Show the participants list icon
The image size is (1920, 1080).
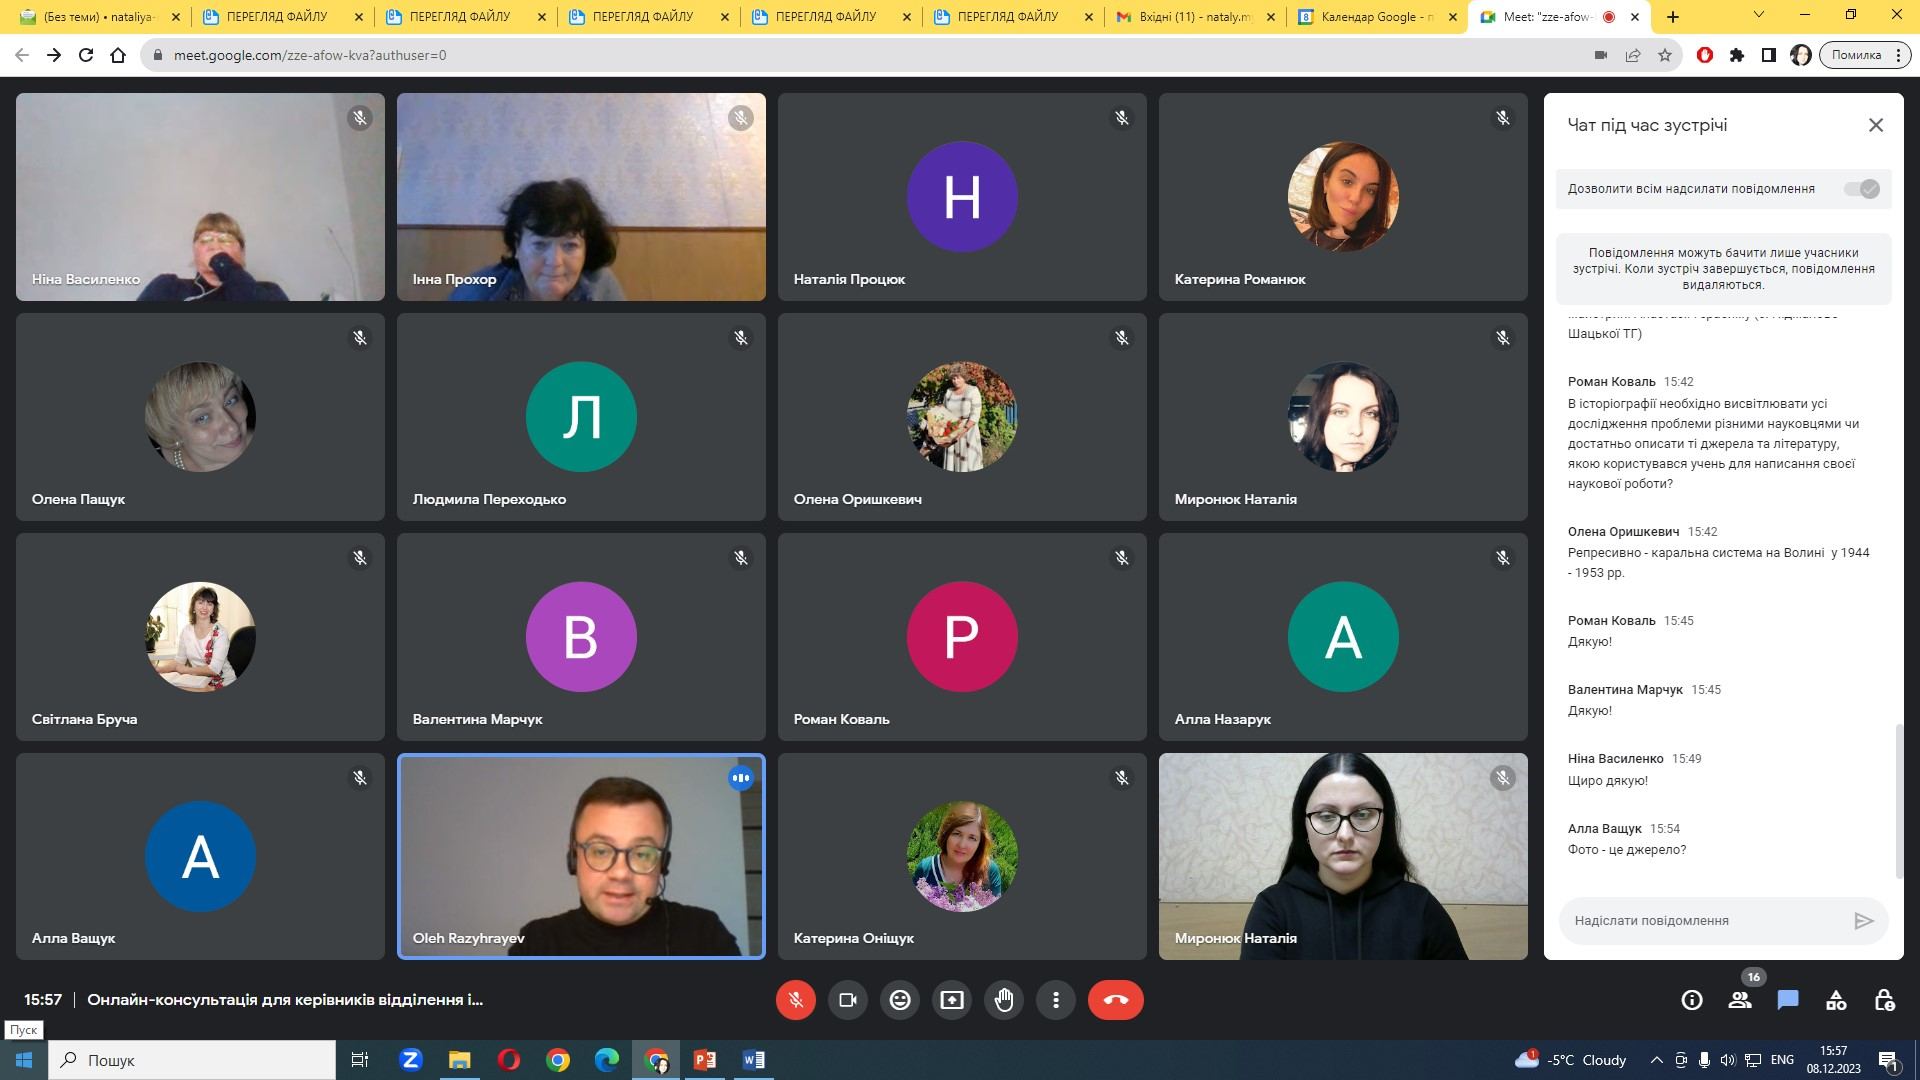[1740, 1000]
